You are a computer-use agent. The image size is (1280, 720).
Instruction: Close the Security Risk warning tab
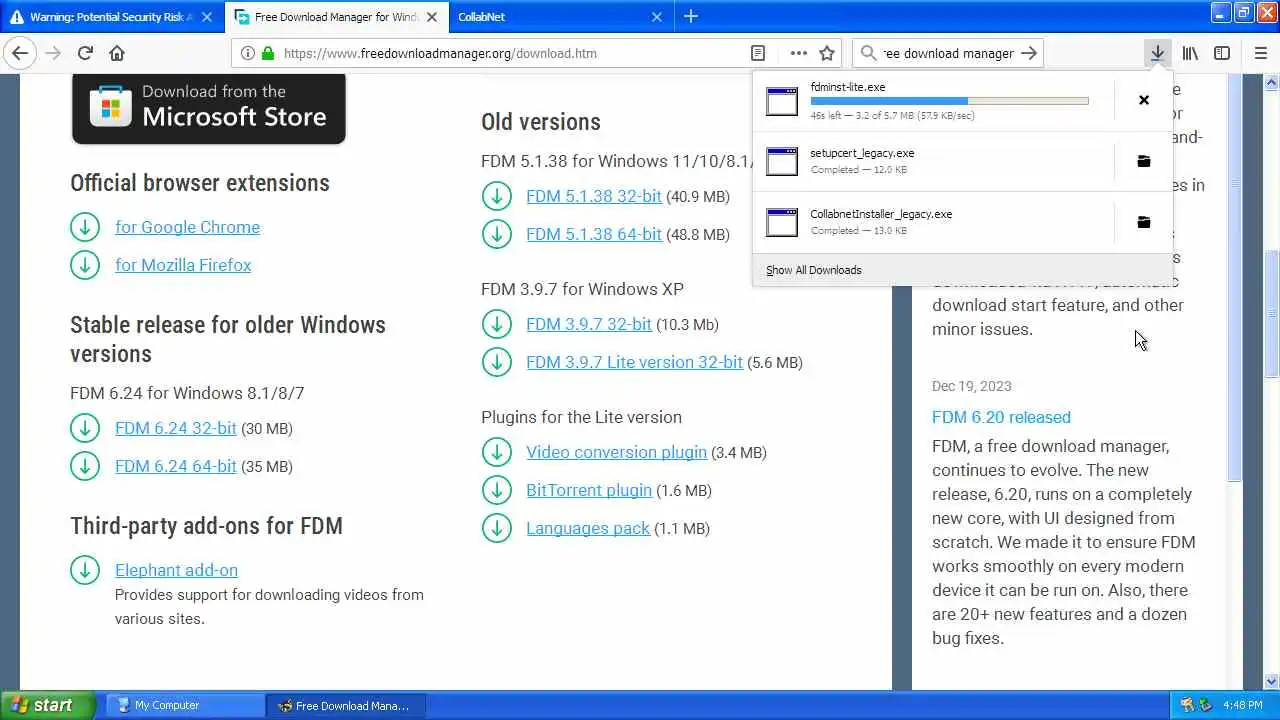[x=207, y=17]
